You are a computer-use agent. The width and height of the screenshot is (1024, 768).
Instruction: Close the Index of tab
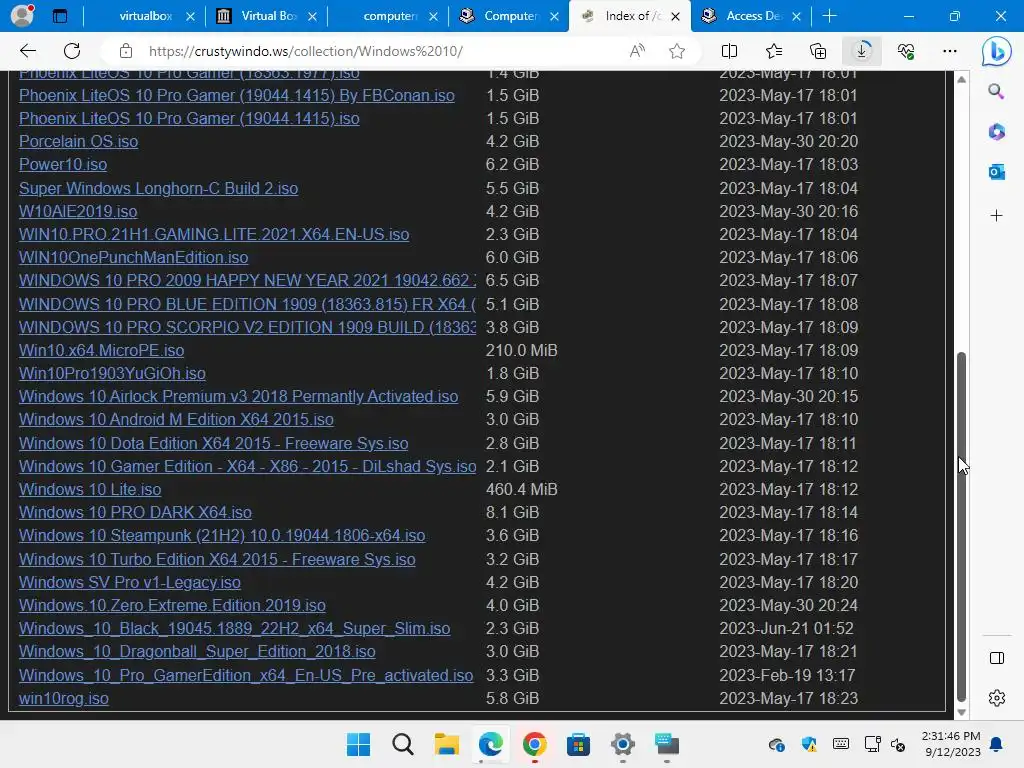coord(676,17)
